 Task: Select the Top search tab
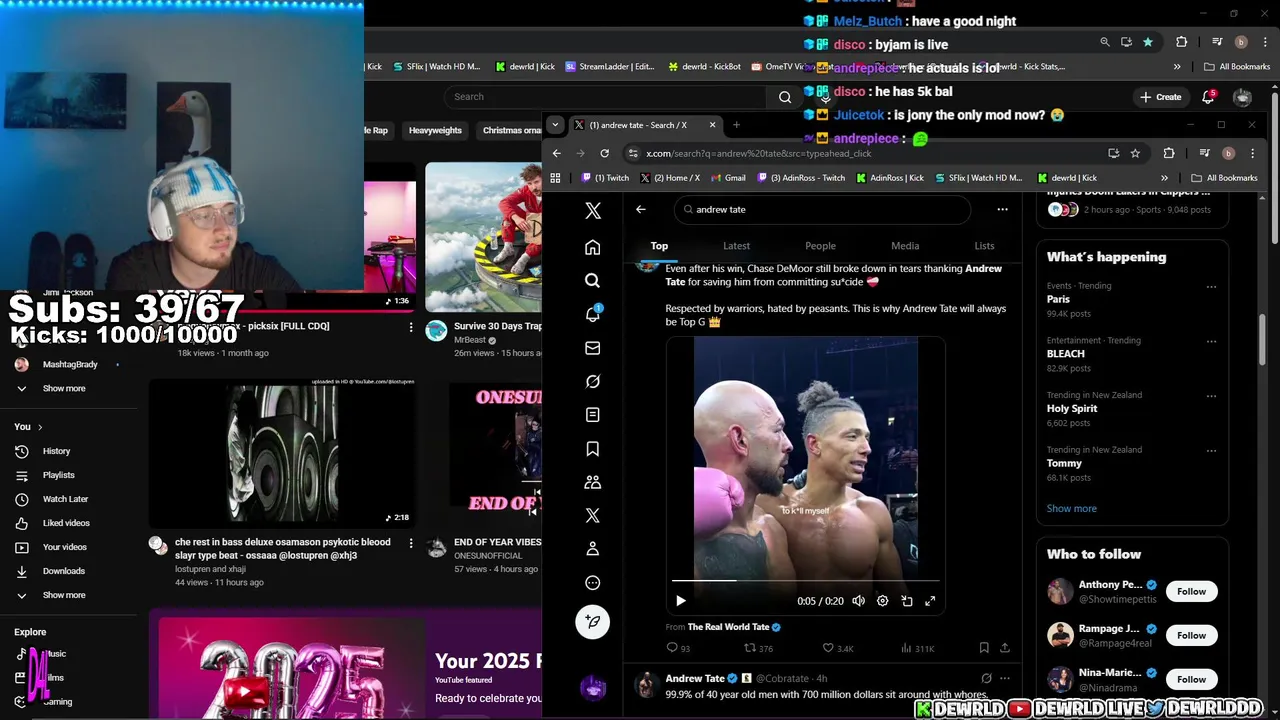pyautogui.click(x=659, y=246)
